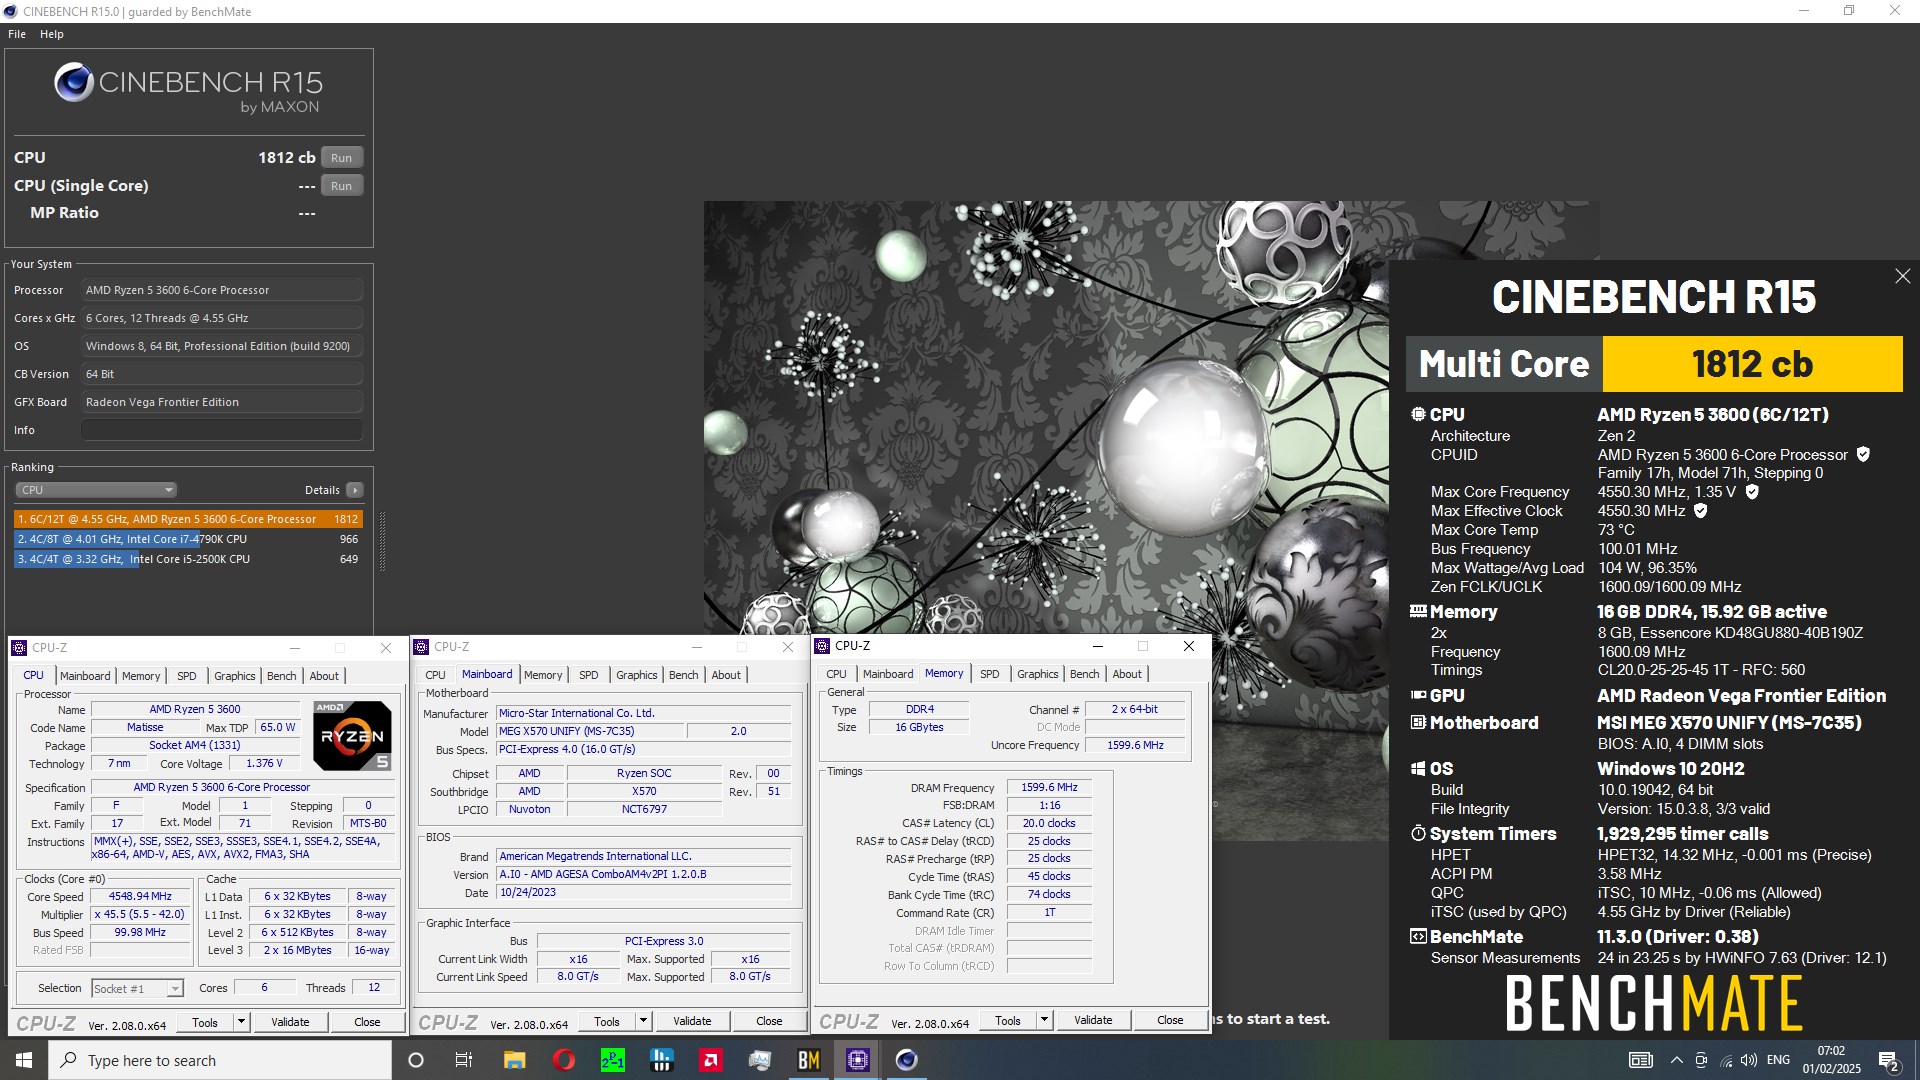Open the File menu

pos(17,34)
